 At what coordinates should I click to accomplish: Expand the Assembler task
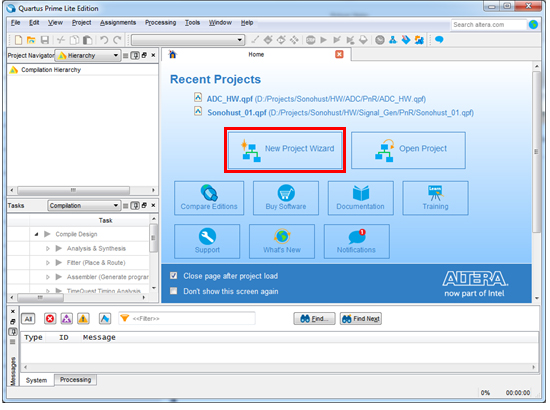coord(48,277)
